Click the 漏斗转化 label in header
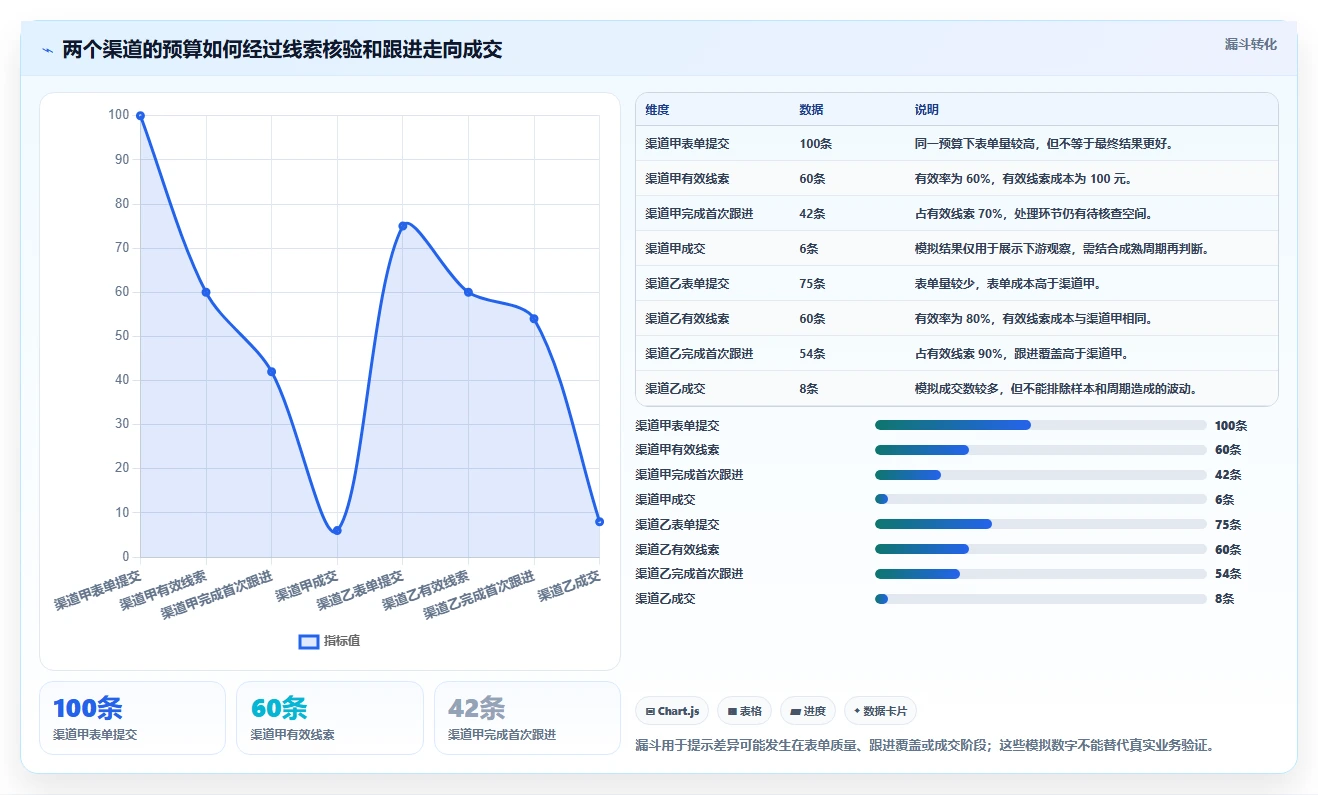The width and height of the screenshot is (1318, 795). [x=1250, y=44]
